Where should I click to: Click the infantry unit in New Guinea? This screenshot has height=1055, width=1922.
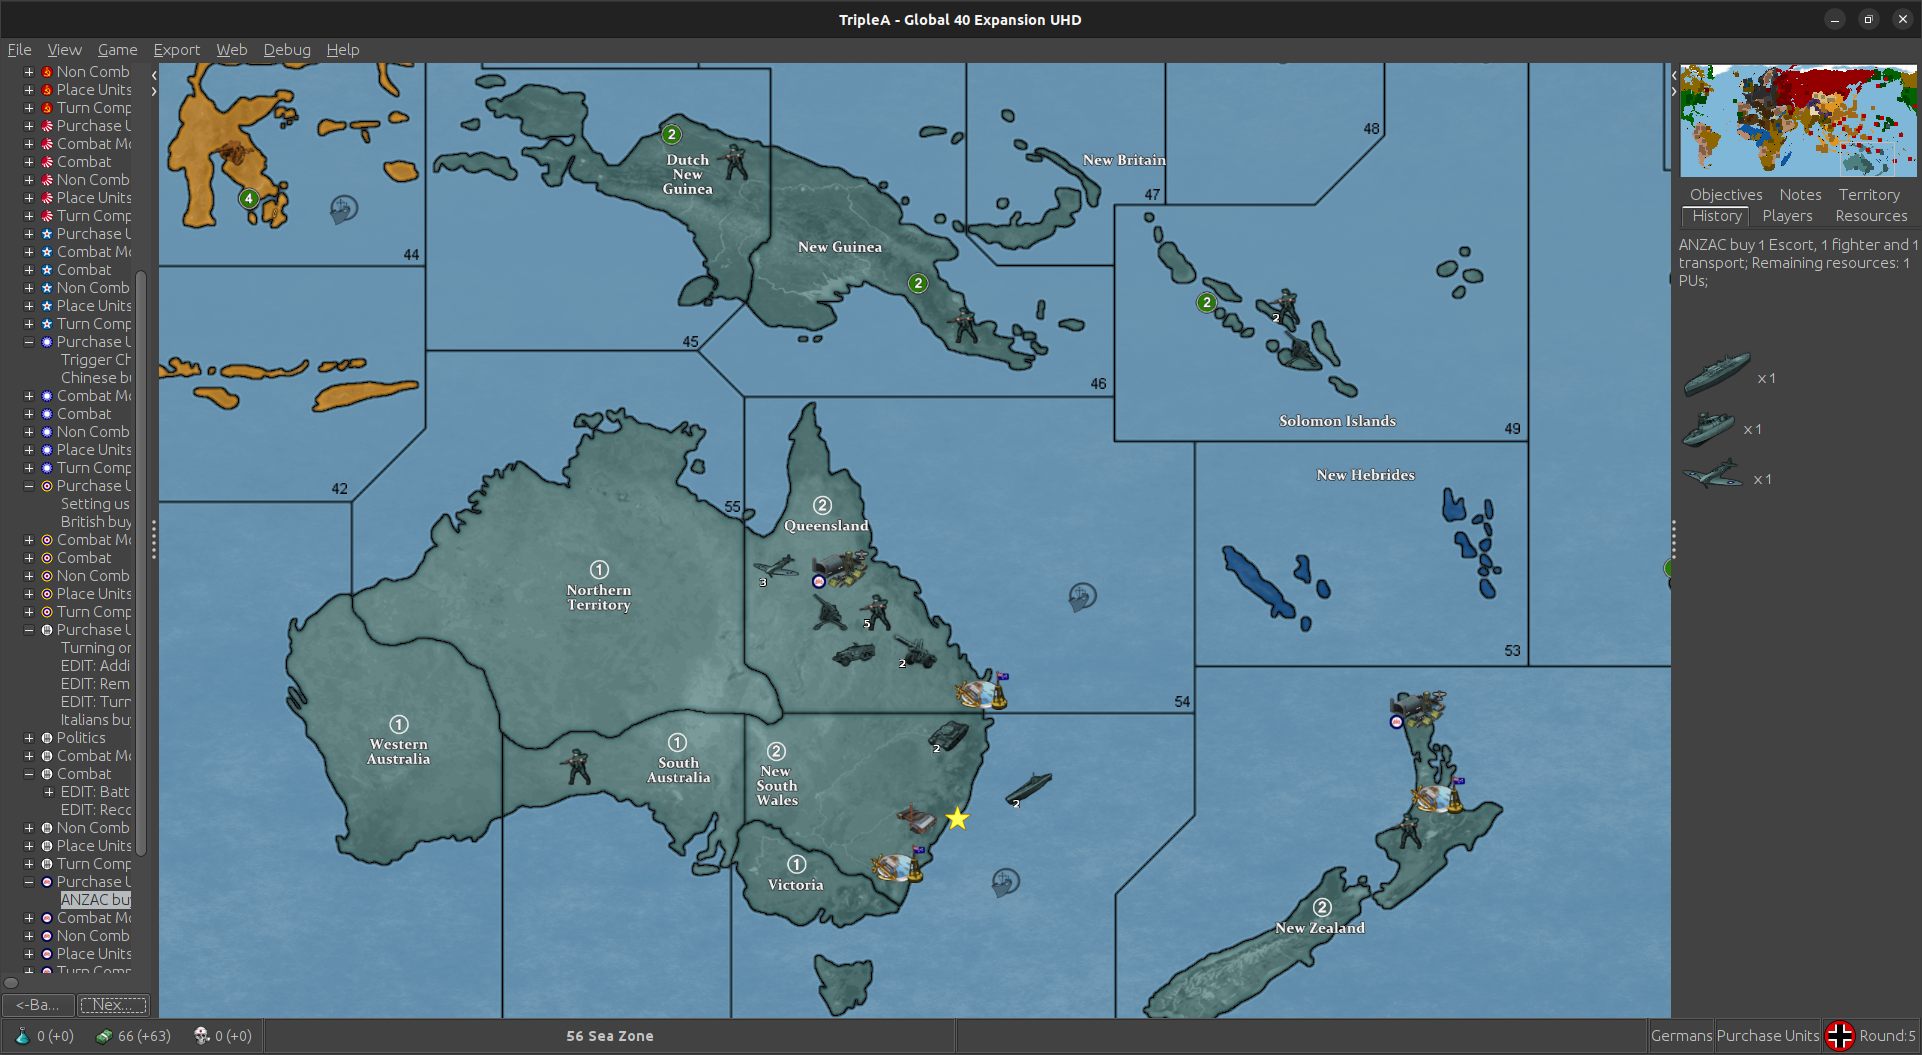pyautogui.click(x=964, y=325)
